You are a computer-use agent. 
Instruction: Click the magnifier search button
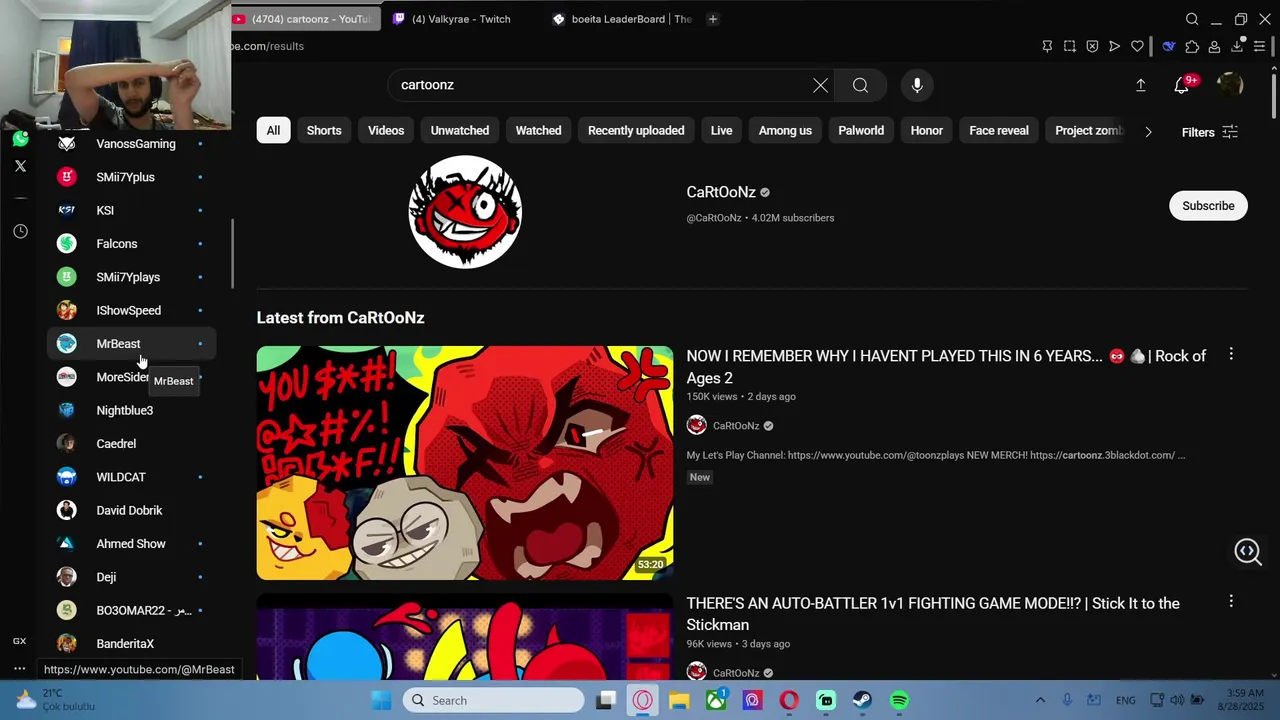pyautogui.click(x=860, y=85)
